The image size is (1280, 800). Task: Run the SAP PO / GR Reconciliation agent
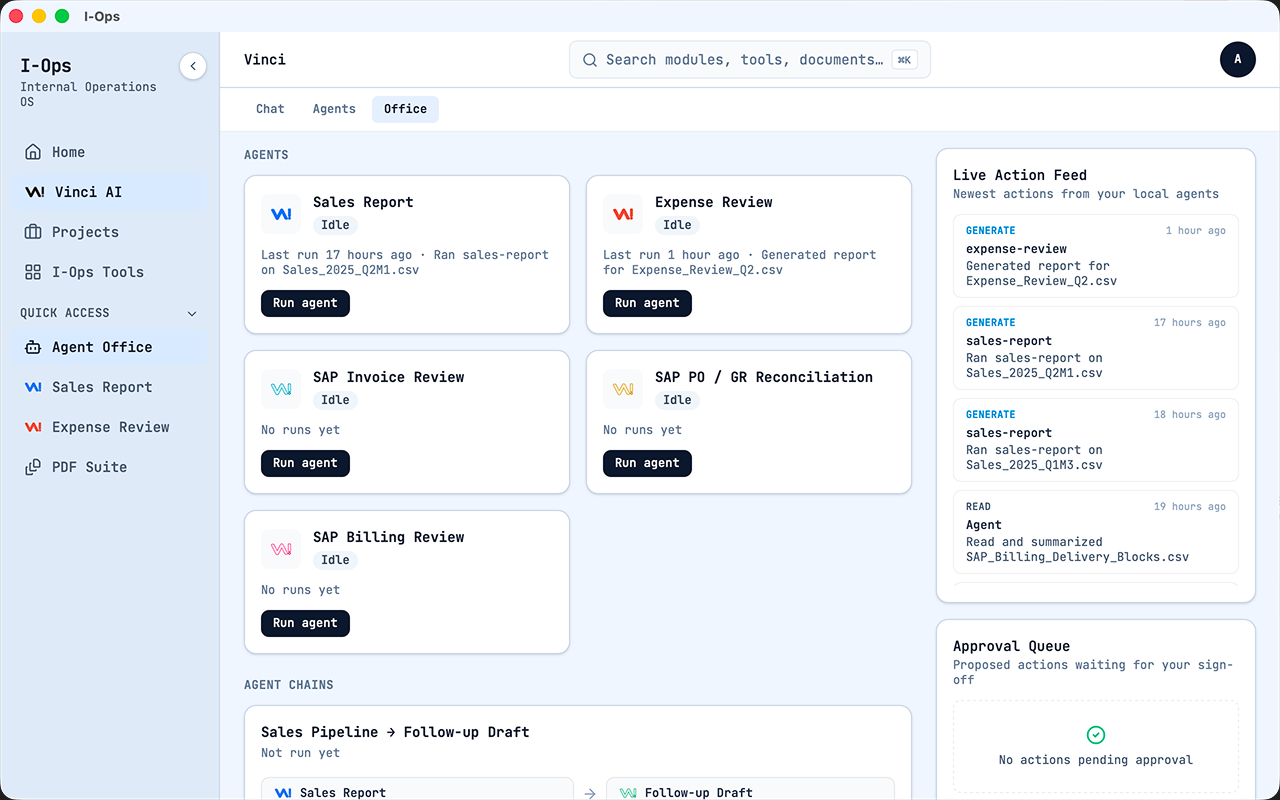(647, 463)
